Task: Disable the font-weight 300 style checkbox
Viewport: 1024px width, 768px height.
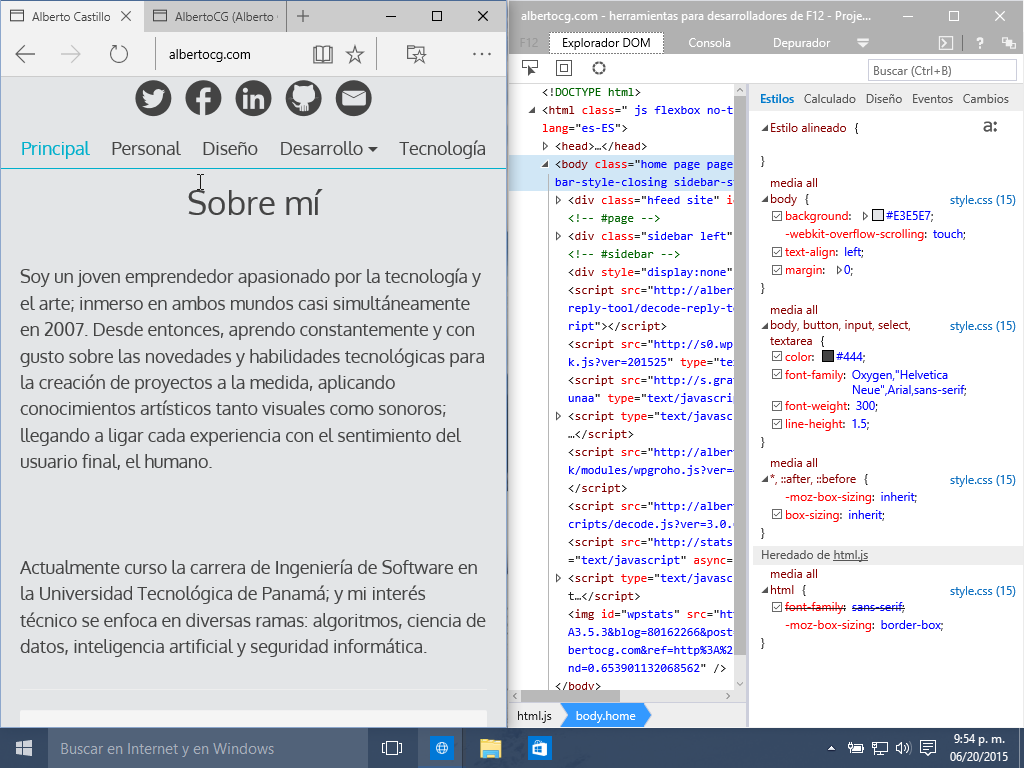Action: coord(777,406)
